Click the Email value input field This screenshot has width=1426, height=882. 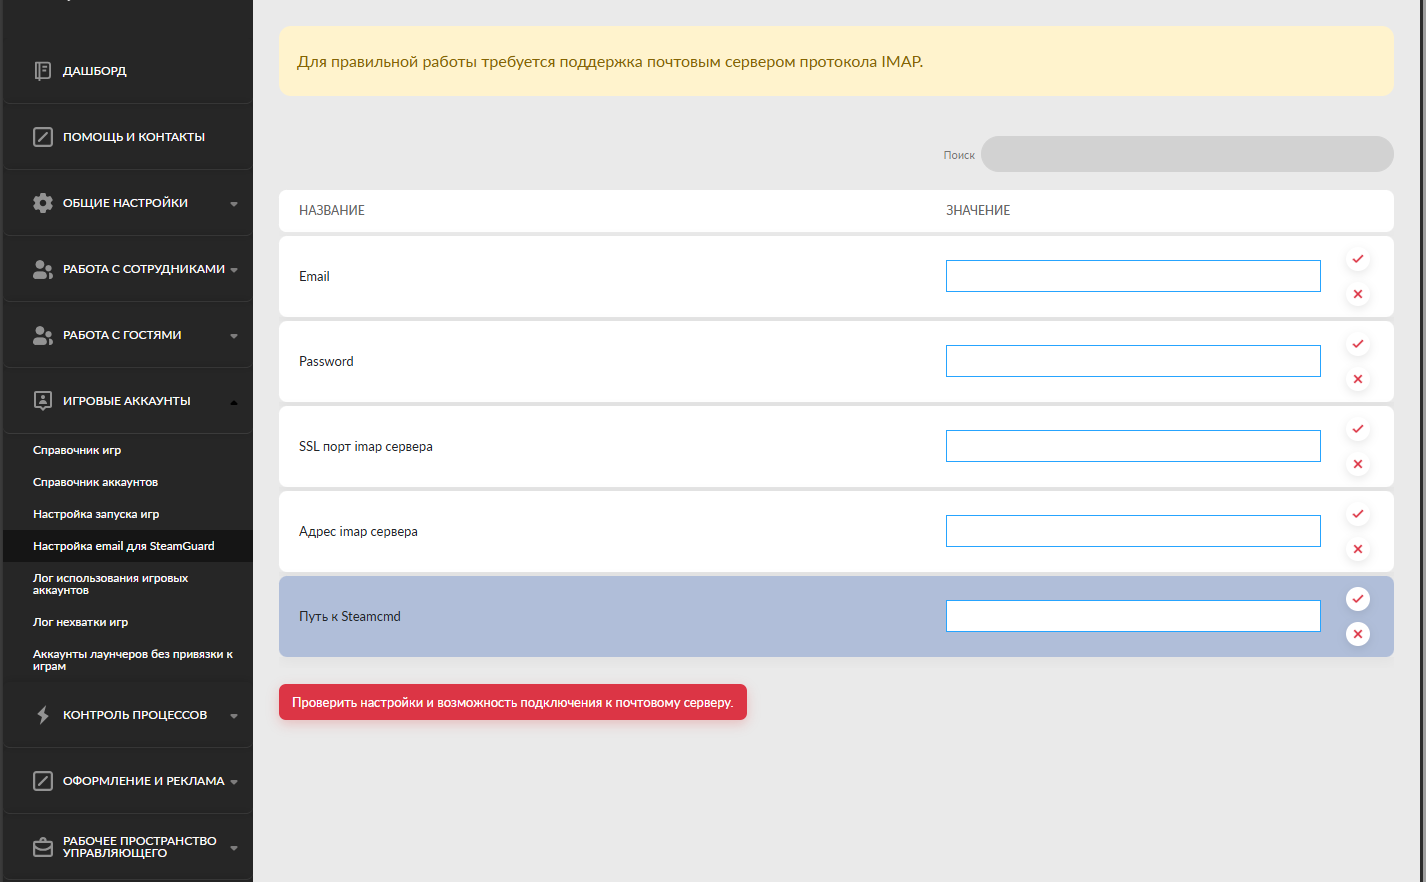[x=1133, y=276]
